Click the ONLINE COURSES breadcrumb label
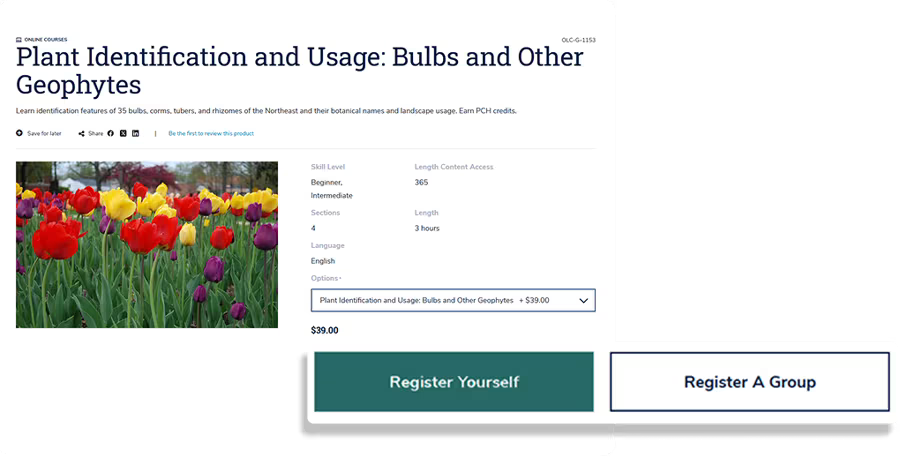 click(45, 40)
